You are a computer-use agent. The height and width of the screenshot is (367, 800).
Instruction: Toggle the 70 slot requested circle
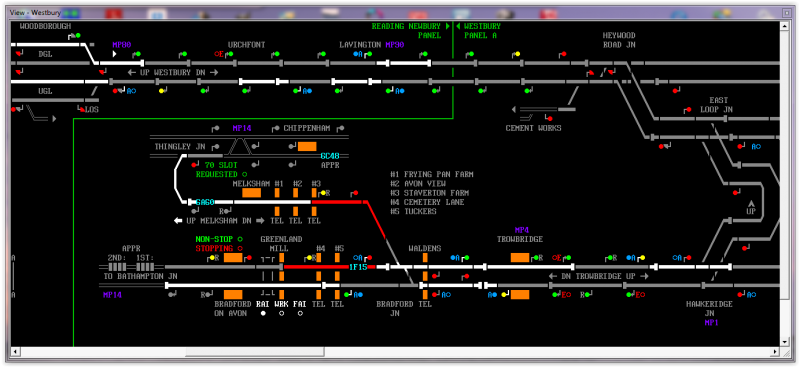[x=244, y=174]
